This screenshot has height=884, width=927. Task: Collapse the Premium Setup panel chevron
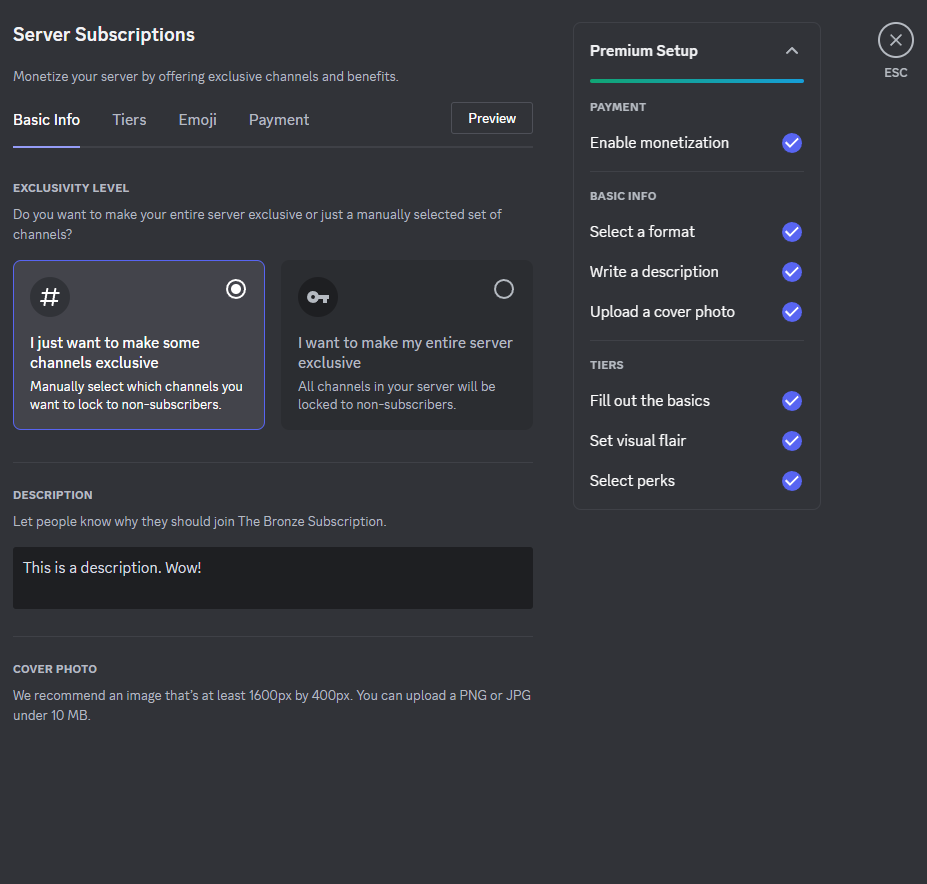[792, 51]
